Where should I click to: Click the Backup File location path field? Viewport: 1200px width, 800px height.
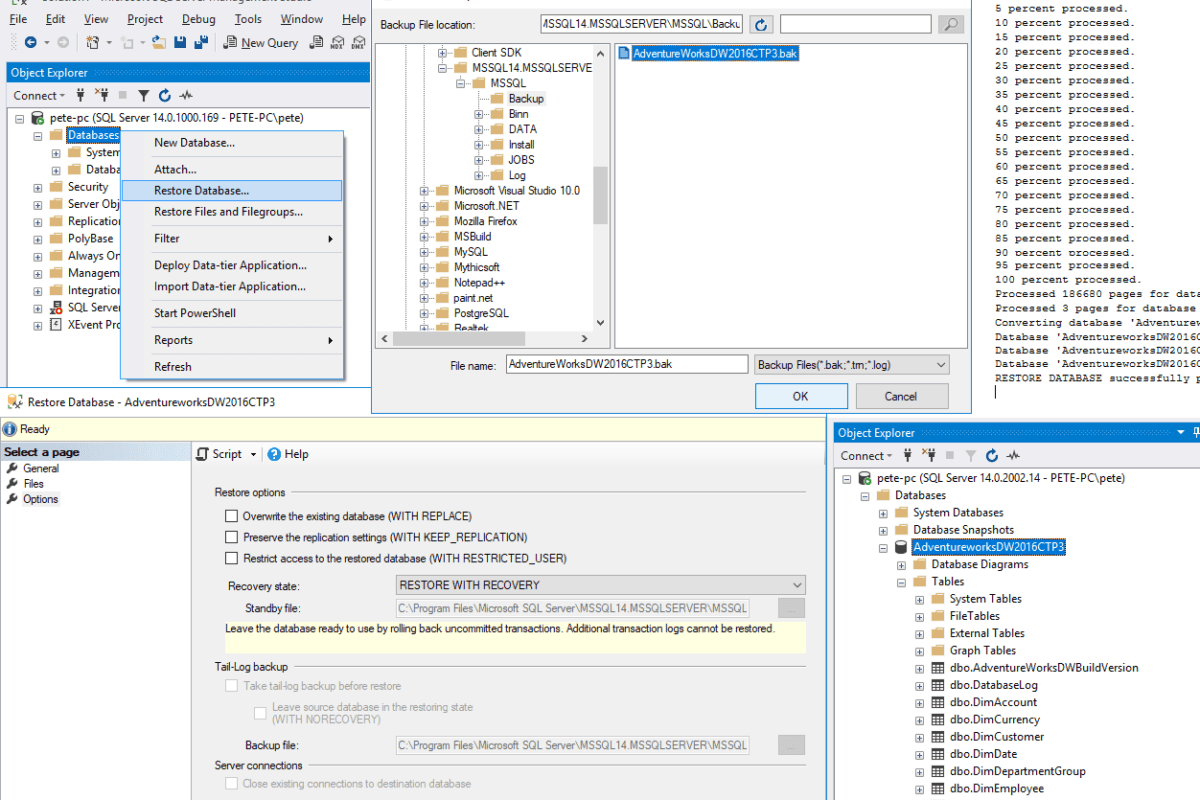(x=641, y=24)
